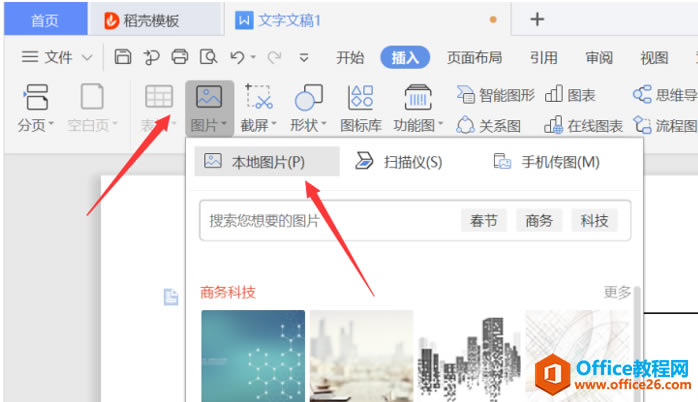This screenshot has width=698, height=402.
Task: Insert a 流程图 flowchart
Action: (x=665, y=126)
